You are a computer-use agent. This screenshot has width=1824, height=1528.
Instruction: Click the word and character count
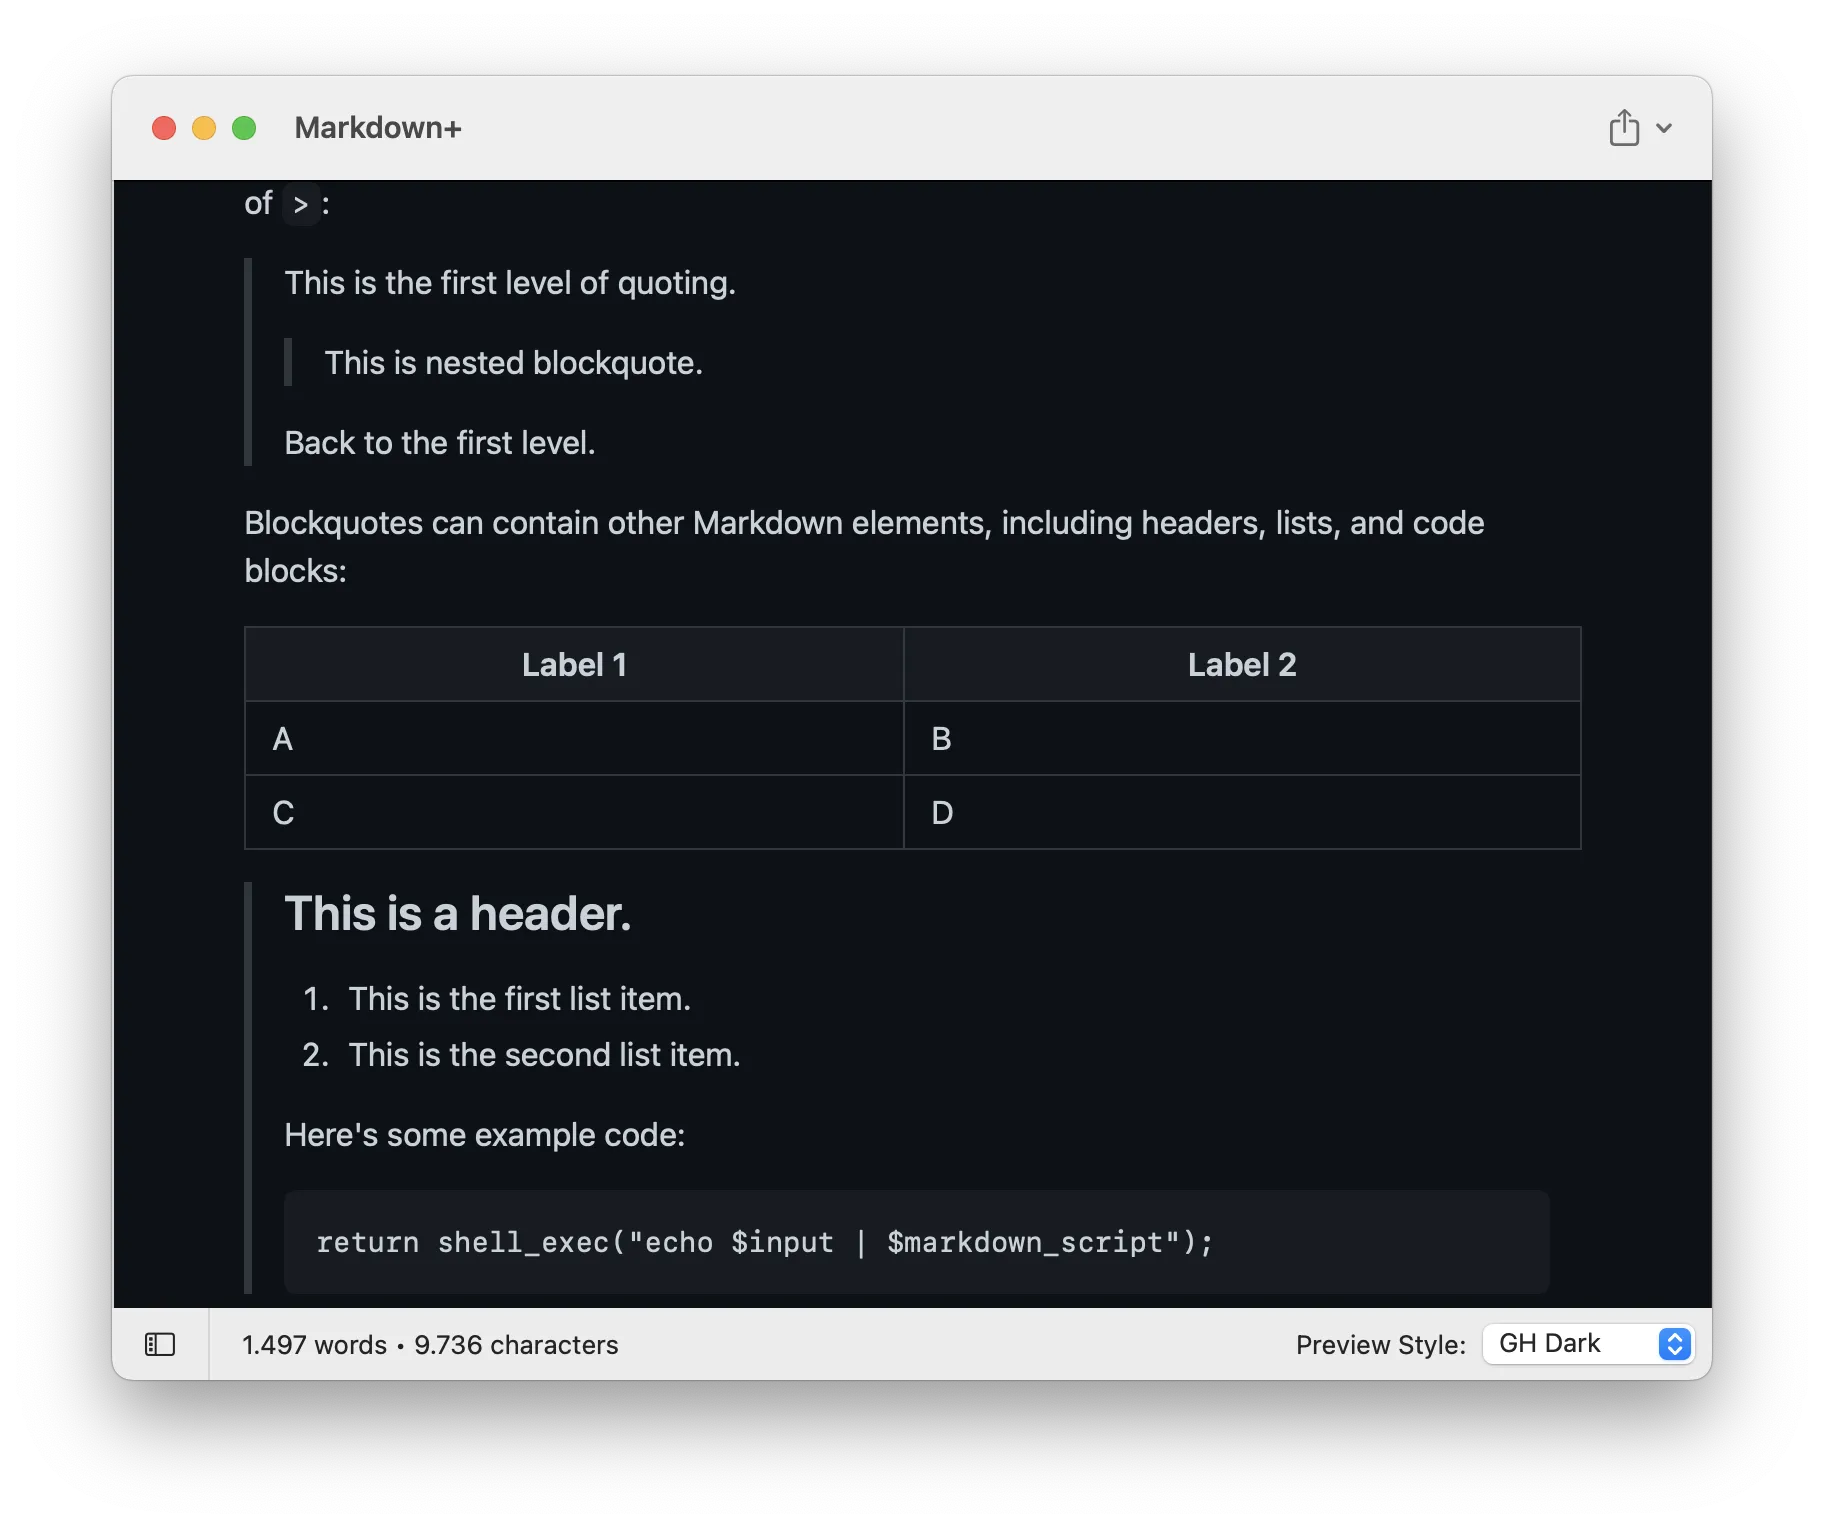pos(430,1345)
